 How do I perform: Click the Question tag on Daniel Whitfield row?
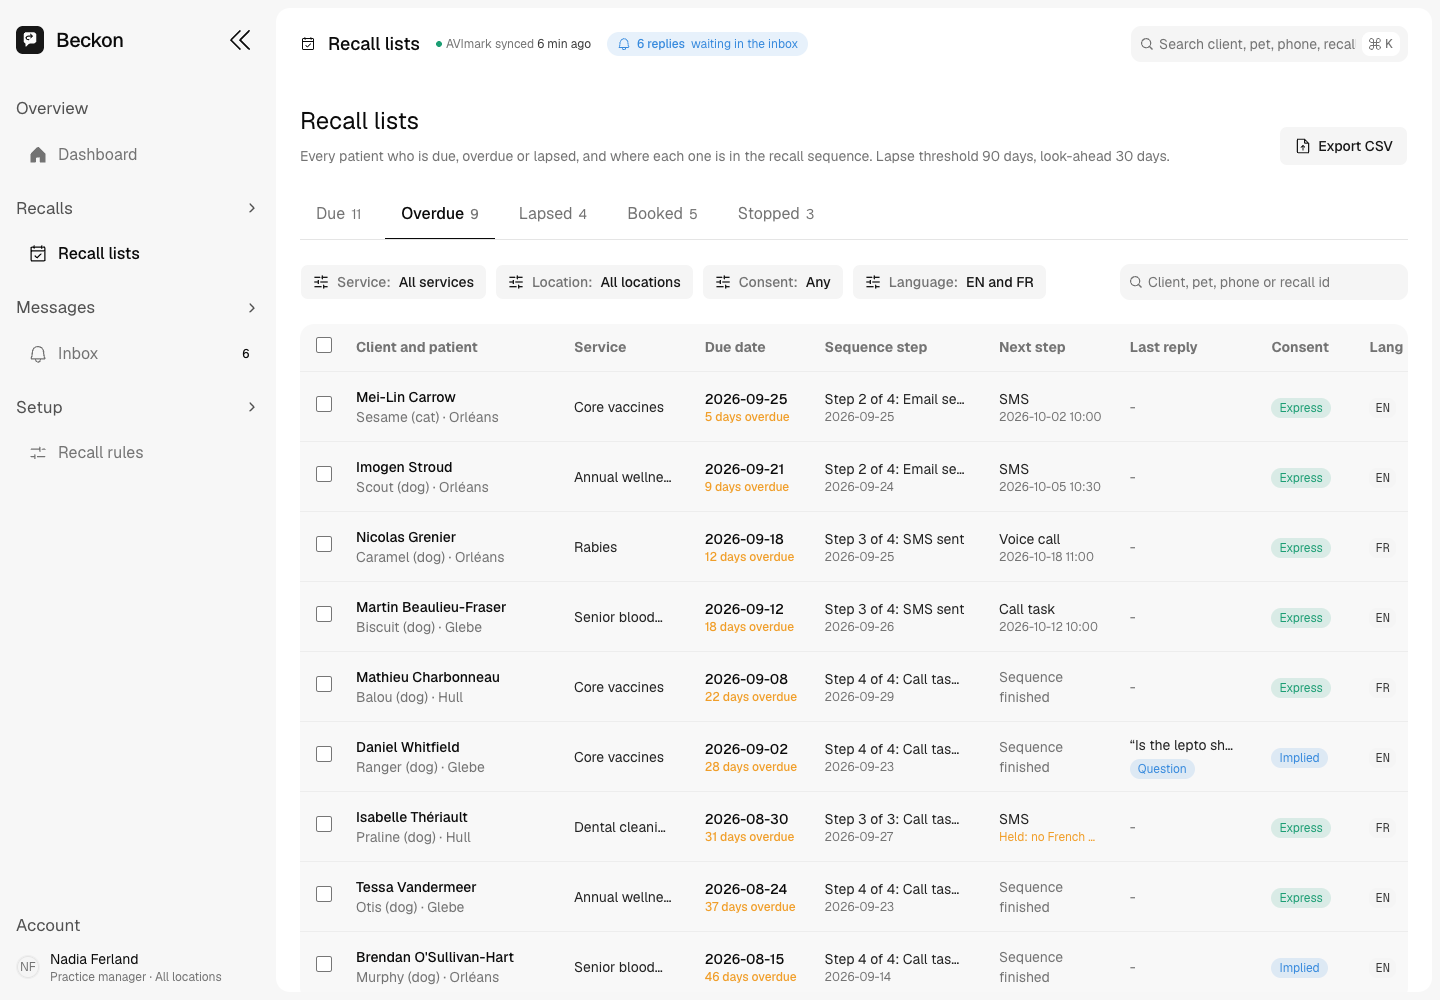pos(1162,769)
